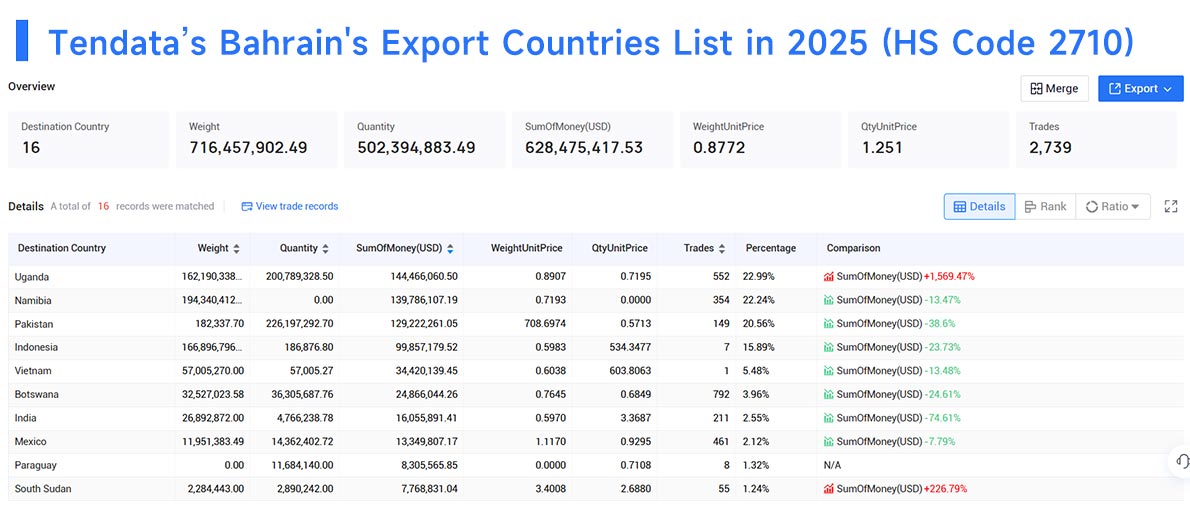The height and width of the screenshot is (512, 1190).
Task: Click the Percentage column header
Action: [x=770, y=248]
